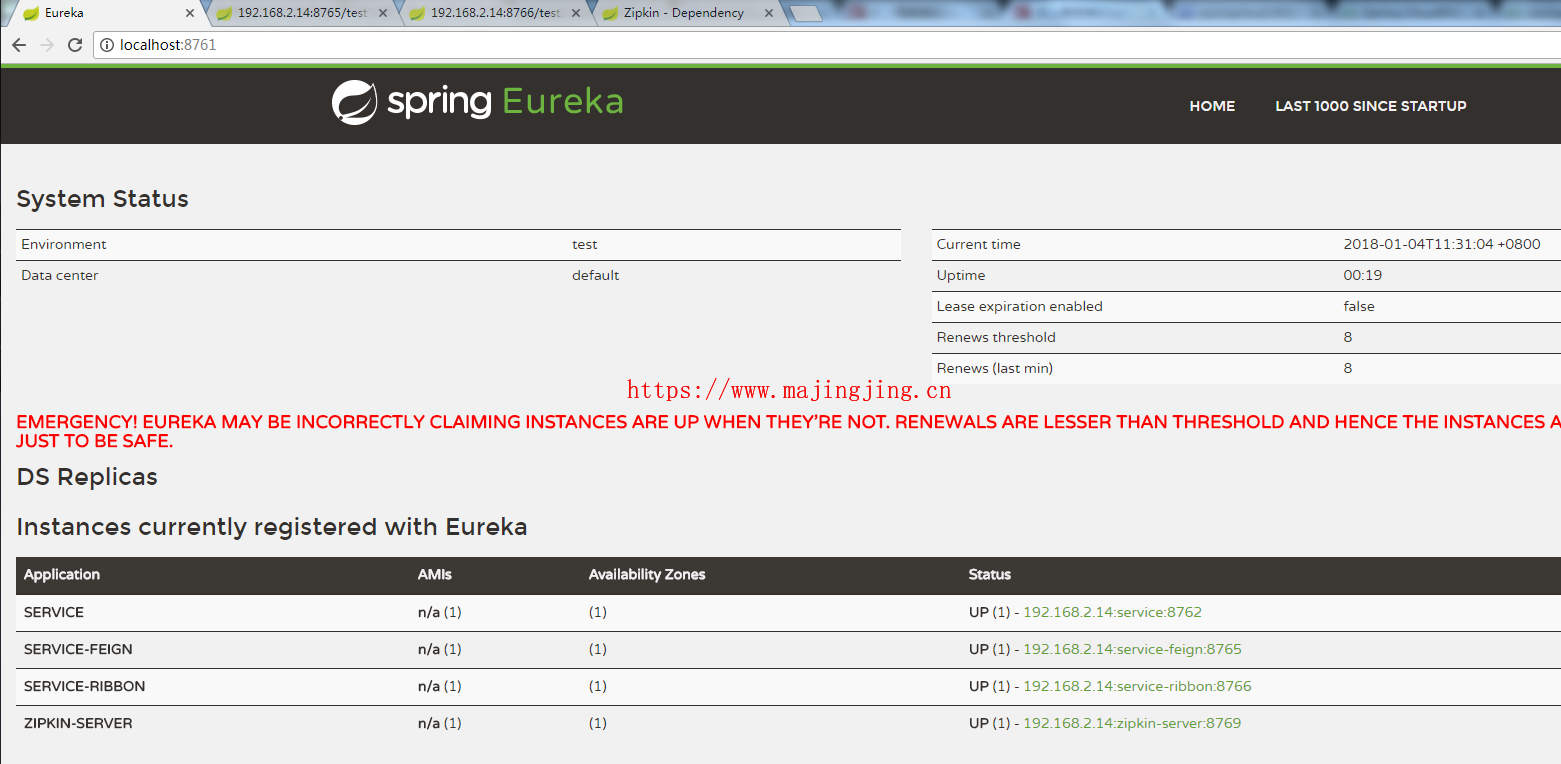Close the Zipkin - Dependency tab
Screen dimensions: 1561x764
pyautogui.click(x=768, y=13)
